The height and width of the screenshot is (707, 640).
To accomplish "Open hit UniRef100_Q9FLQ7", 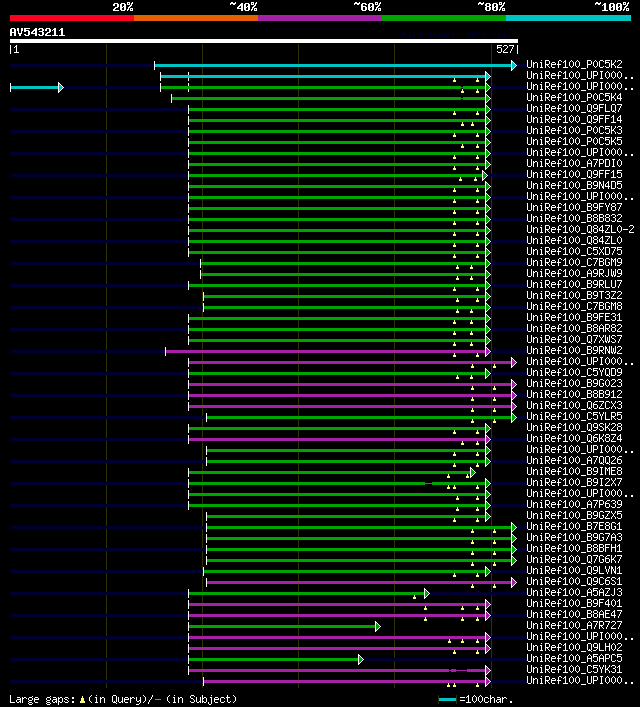I will pyautogui.click(x=574, y=108).
